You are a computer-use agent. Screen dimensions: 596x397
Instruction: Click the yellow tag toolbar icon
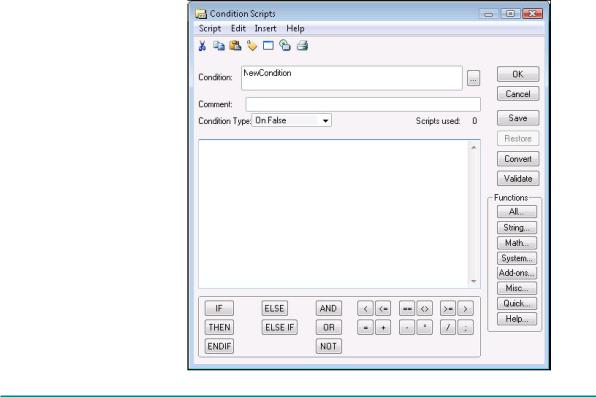click(252, 46)
